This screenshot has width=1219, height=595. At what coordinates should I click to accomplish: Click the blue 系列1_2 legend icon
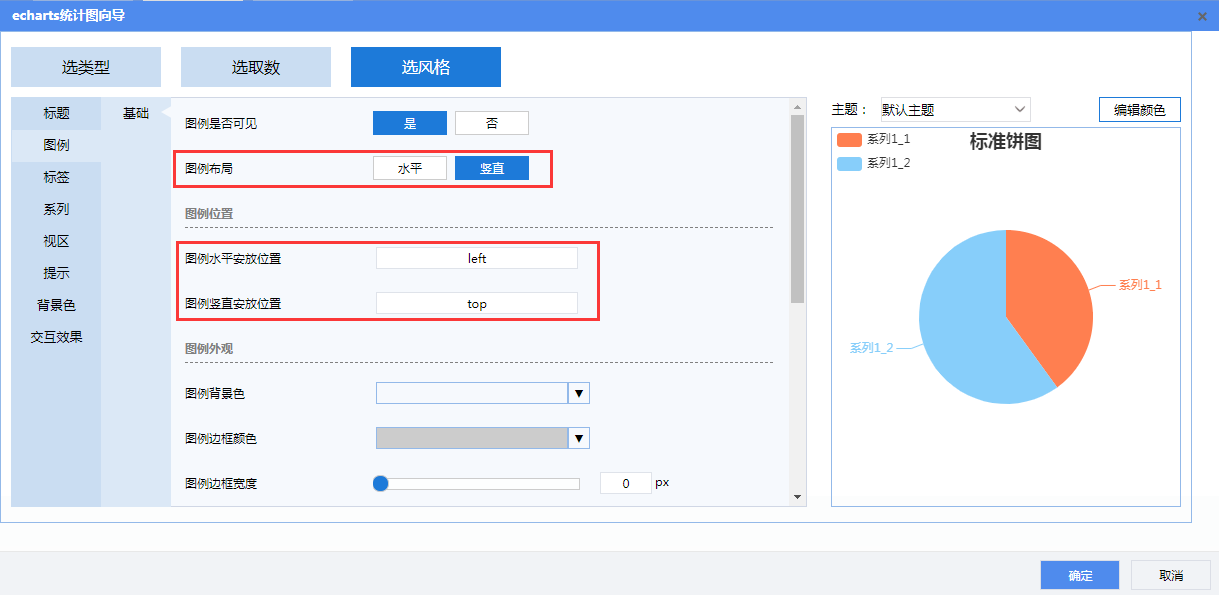click(849, 163)
